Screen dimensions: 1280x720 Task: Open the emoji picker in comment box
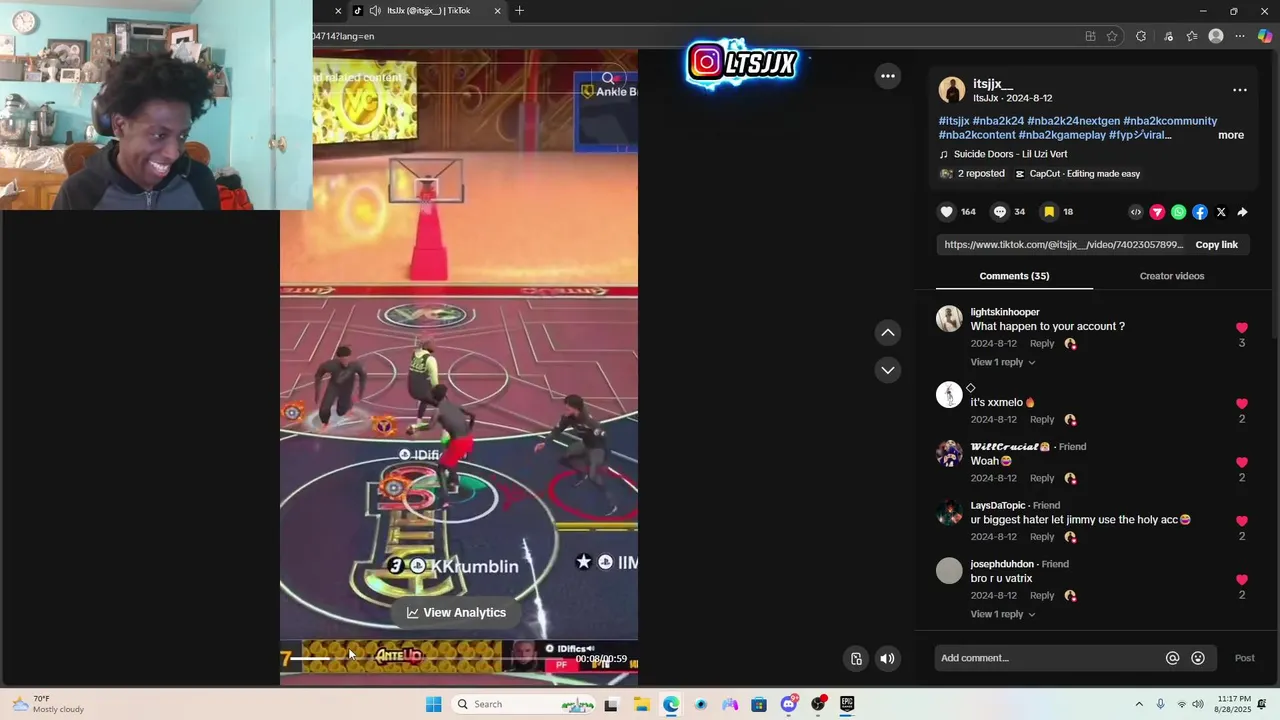(x=1198, y=658)
